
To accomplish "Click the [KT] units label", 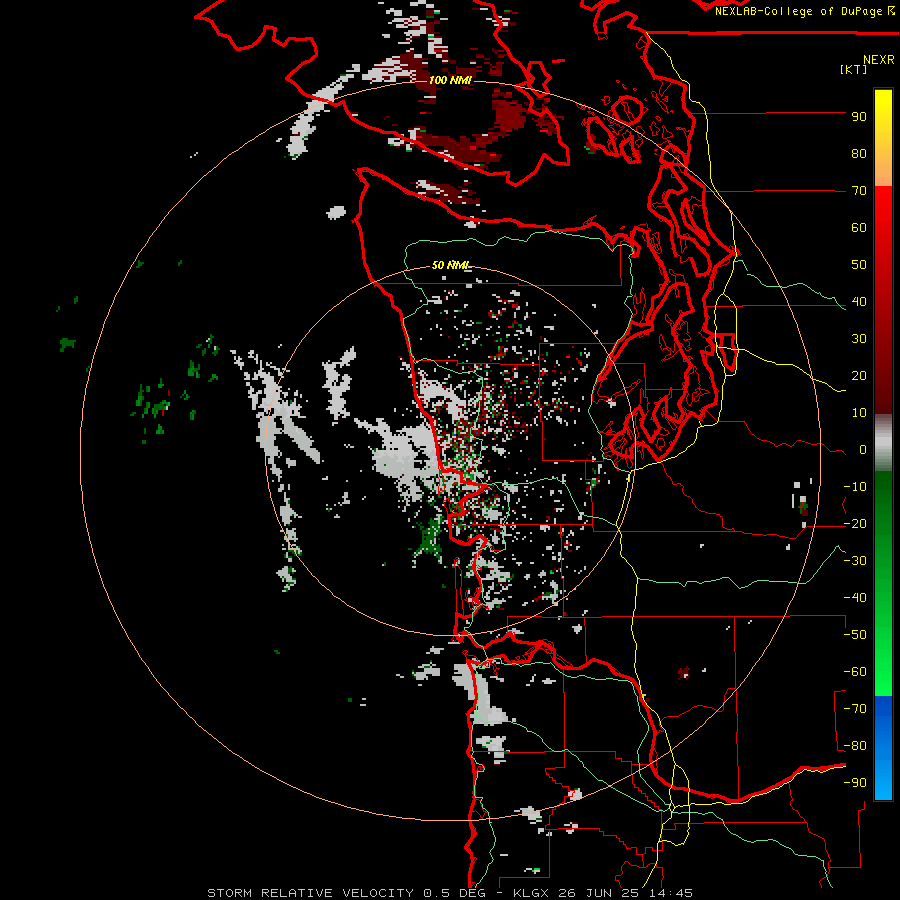I will click(x=854, y=69).
